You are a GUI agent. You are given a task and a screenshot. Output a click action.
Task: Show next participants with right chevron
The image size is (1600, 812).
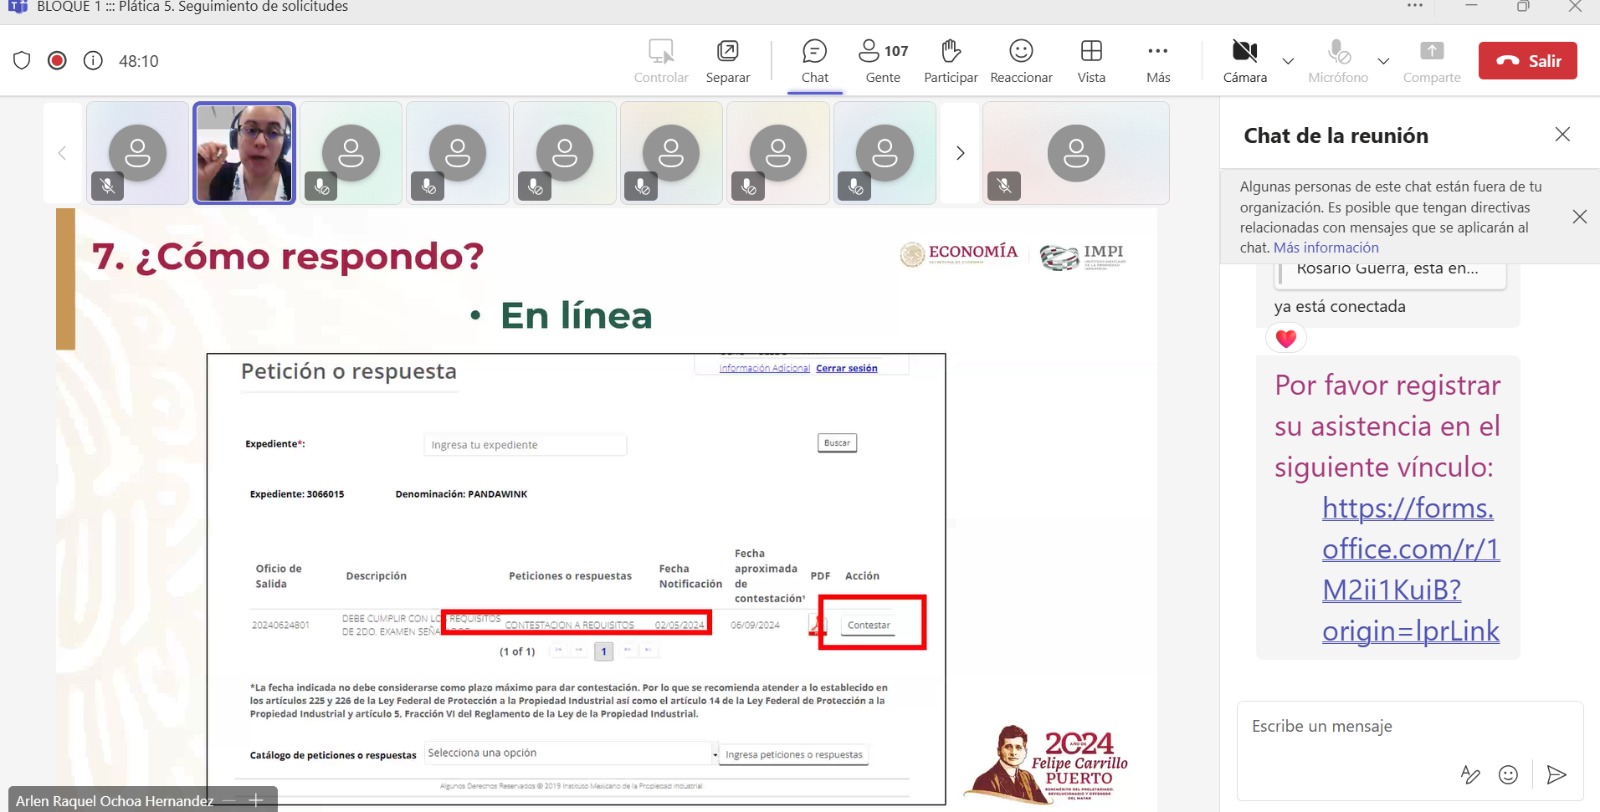coord(960,153)
